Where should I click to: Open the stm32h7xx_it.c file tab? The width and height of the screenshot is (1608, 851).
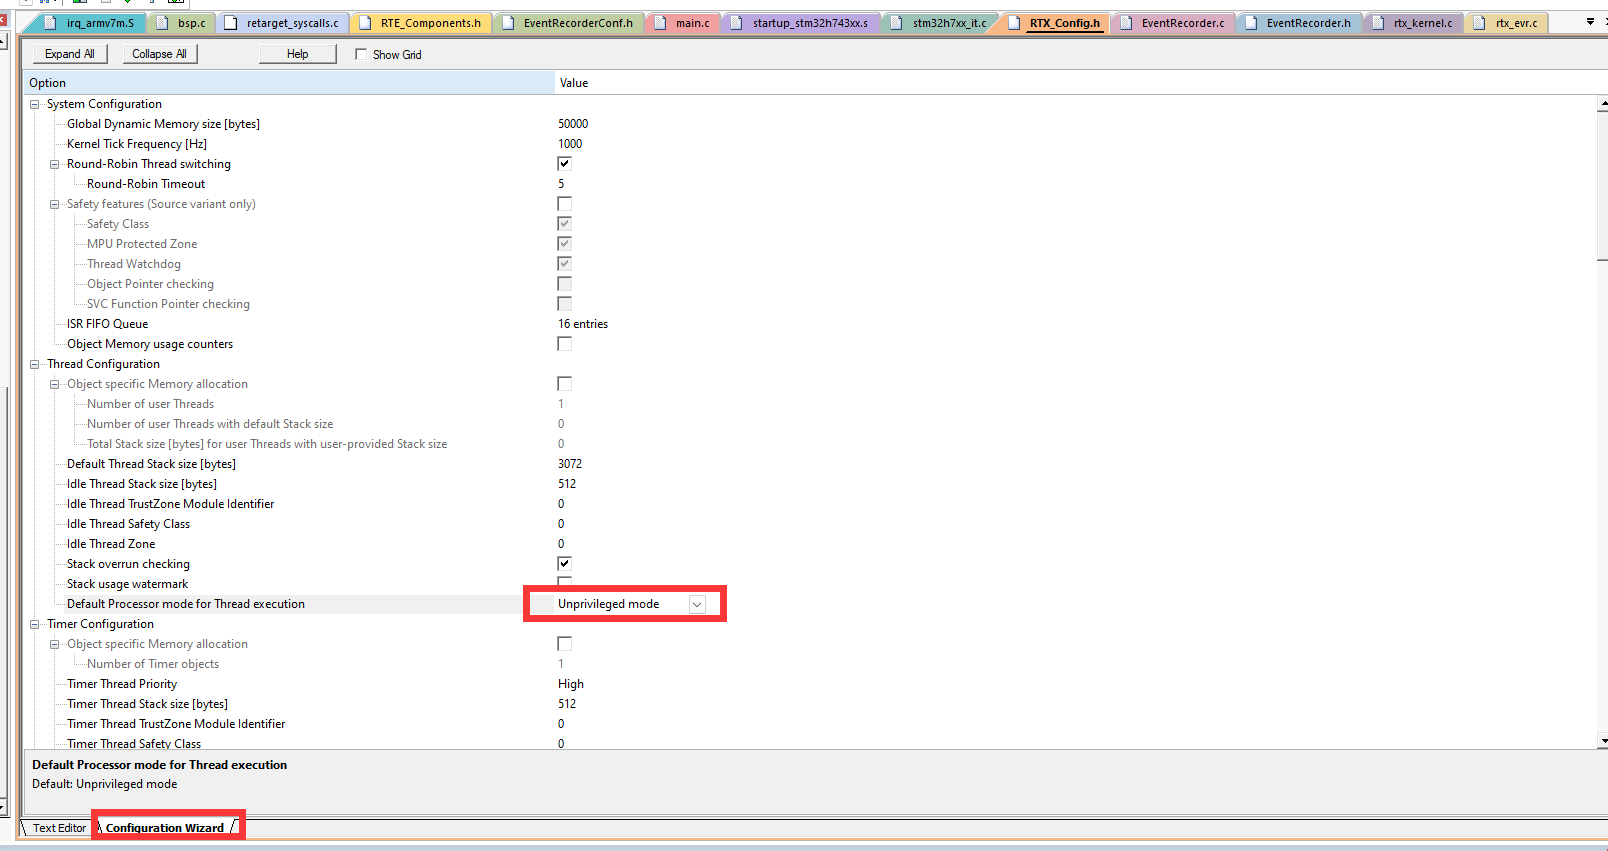[x=948, y=23]
